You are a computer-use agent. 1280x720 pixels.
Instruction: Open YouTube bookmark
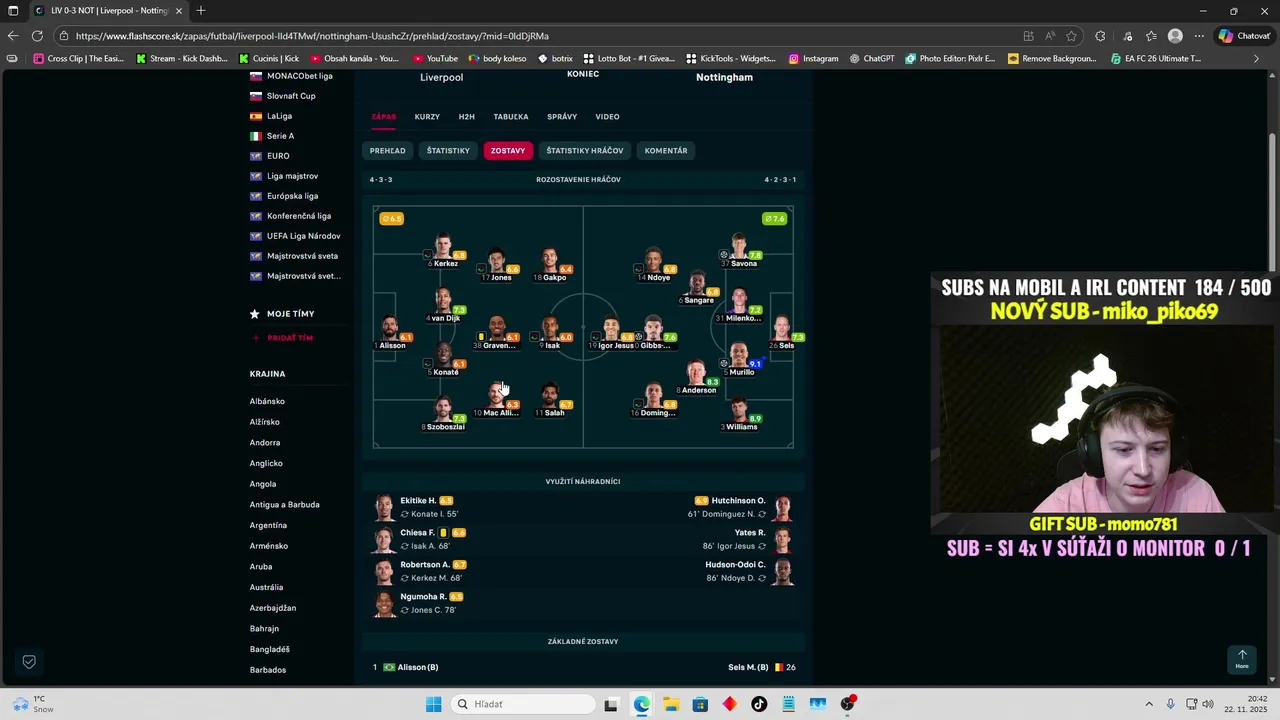[x=435, y=59]
